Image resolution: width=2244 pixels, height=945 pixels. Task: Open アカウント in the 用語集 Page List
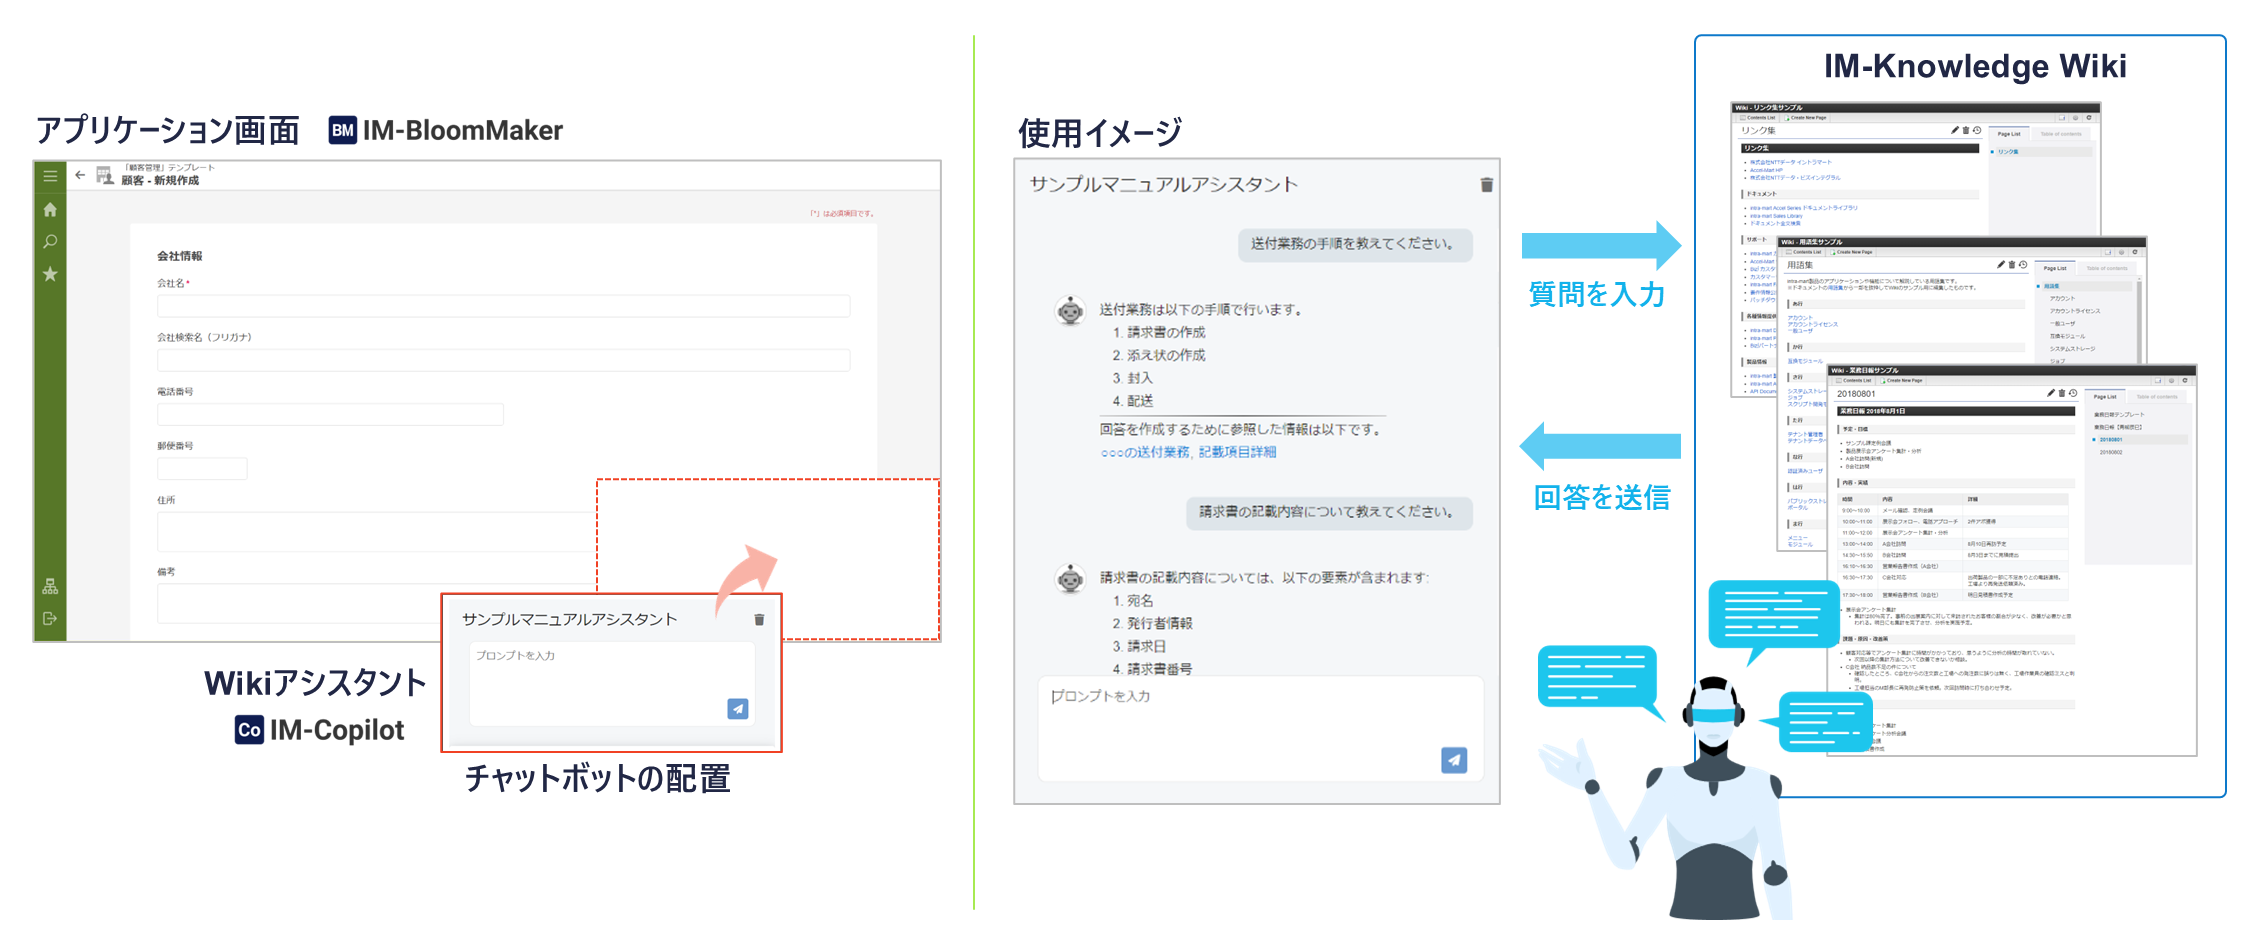(2062, 298)
